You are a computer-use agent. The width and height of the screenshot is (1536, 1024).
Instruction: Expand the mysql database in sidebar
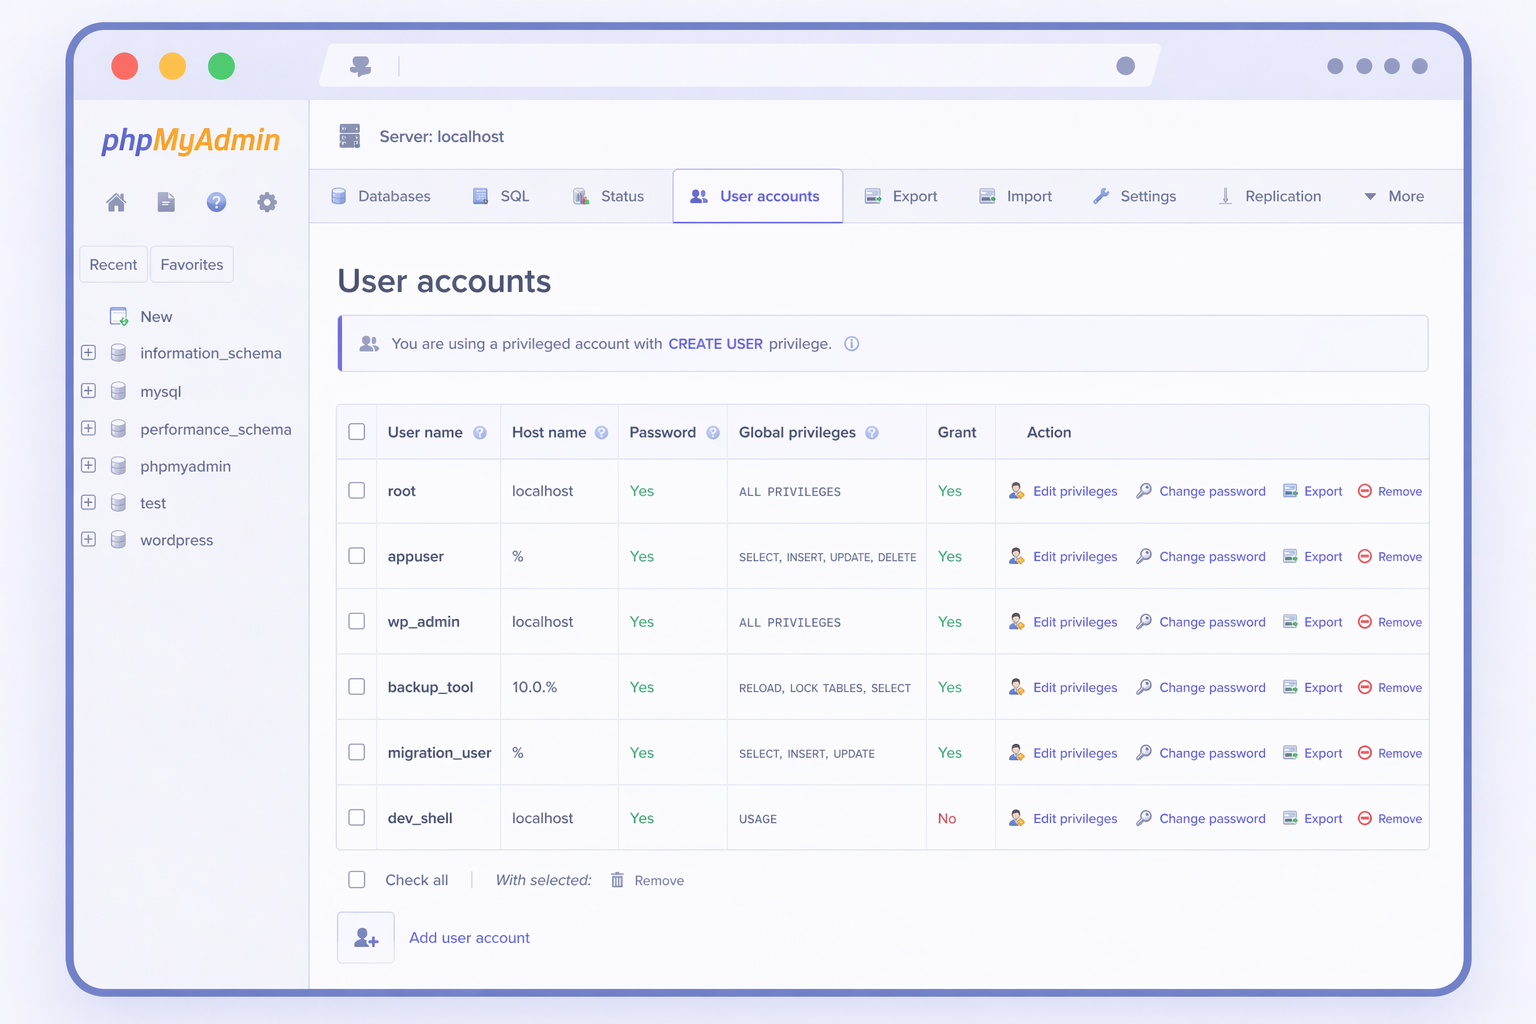[x=89, y=391]
